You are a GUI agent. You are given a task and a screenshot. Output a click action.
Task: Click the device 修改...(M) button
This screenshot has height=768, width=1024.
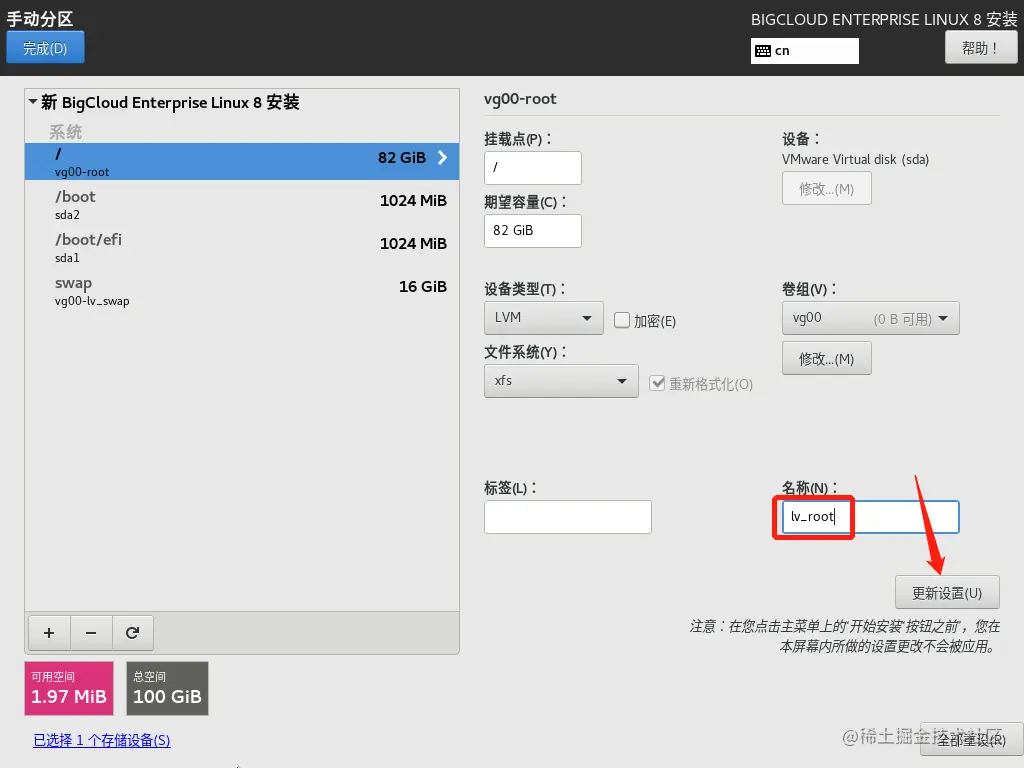click(827, 189)
